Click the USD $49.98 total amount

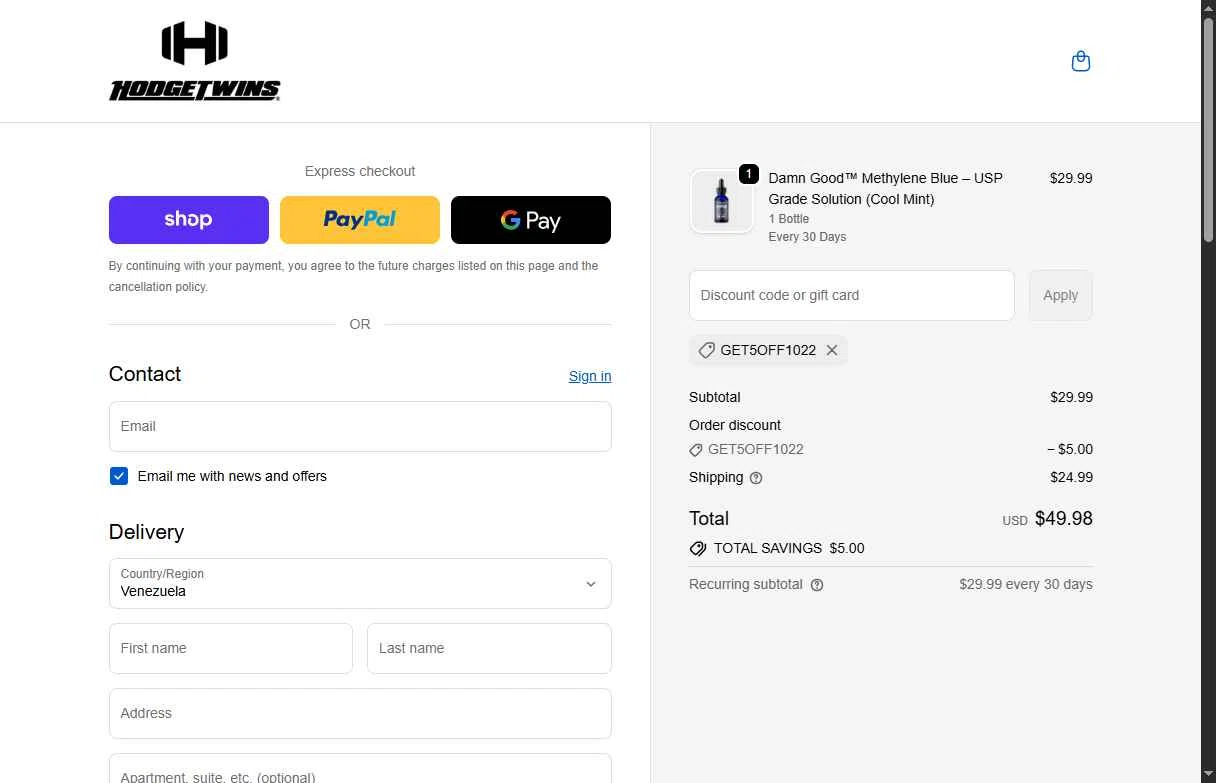(x=1047, y=519)
